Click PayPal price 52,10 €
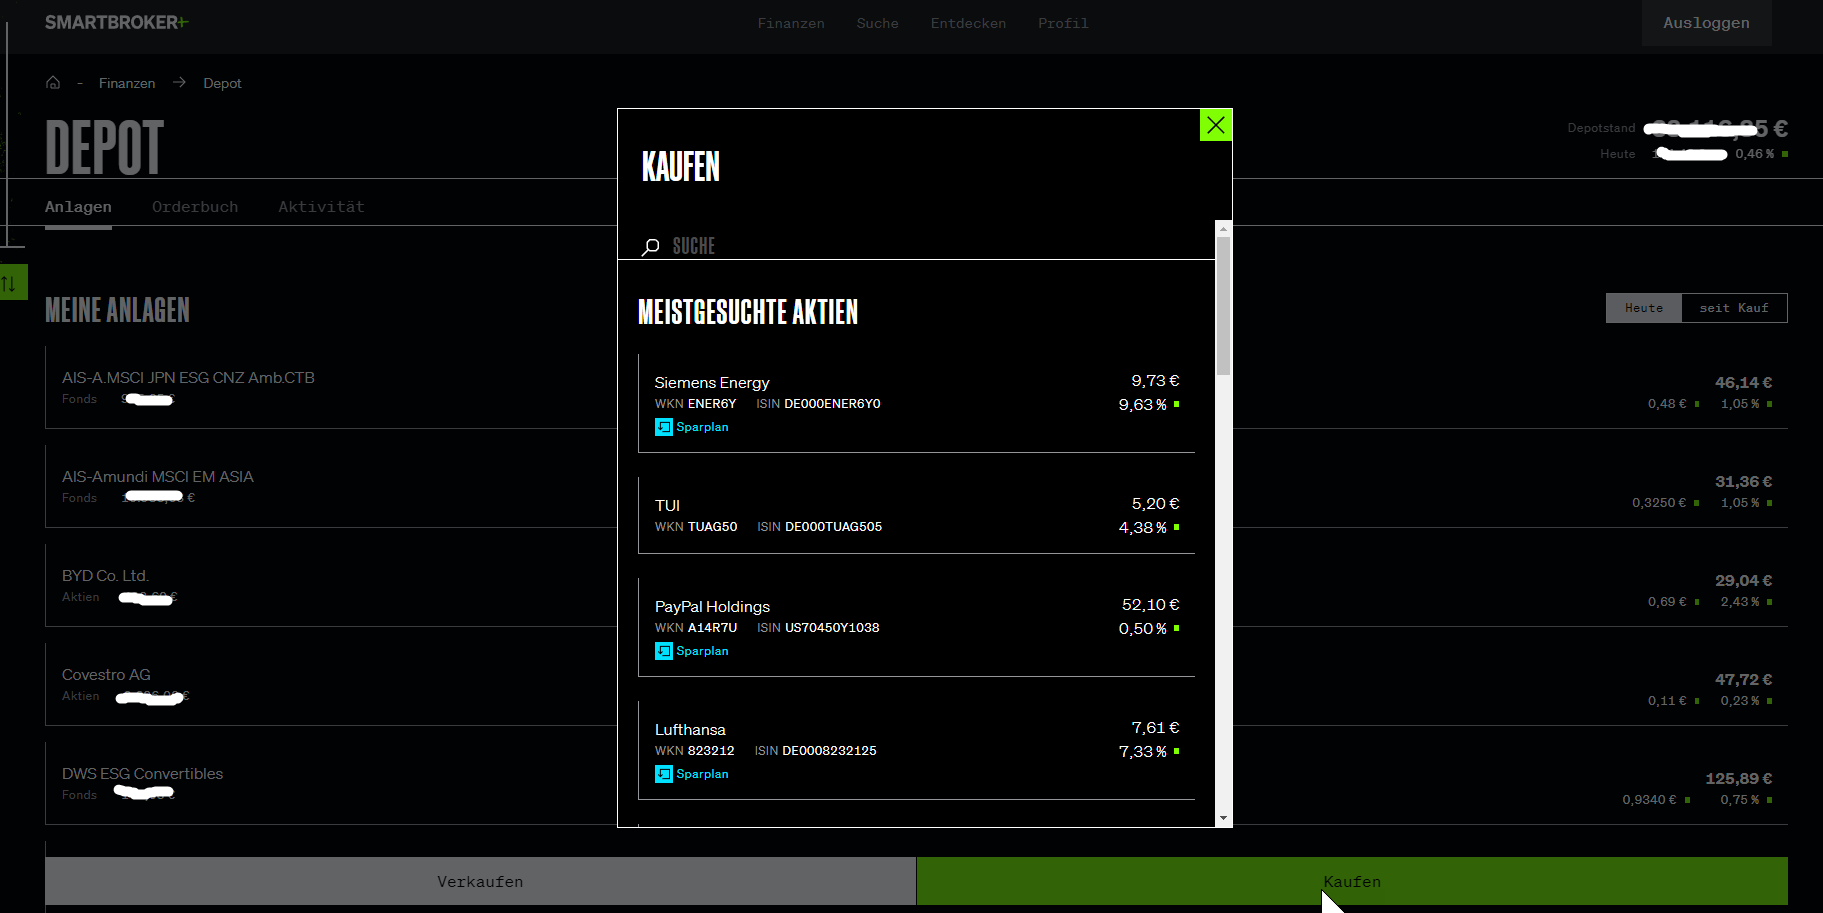This screenshot has height=913, width=1823. (1150, 605)
